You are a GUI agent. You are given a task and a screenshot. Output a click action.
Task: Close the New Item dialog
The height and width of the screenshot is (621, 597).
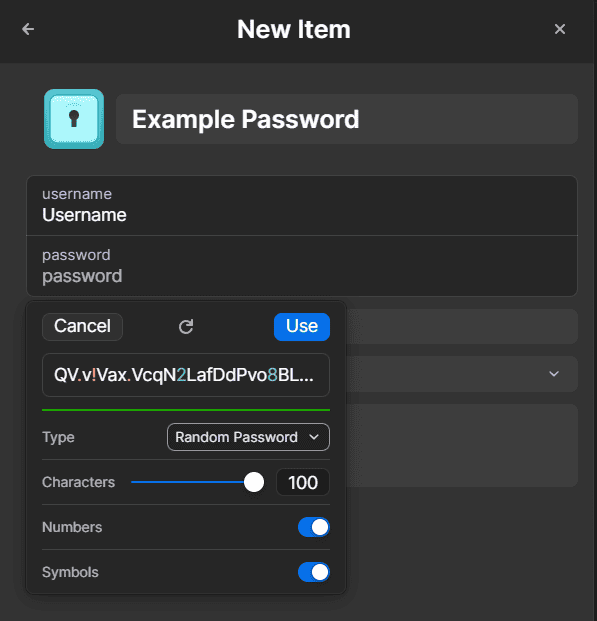click(560, 29)
